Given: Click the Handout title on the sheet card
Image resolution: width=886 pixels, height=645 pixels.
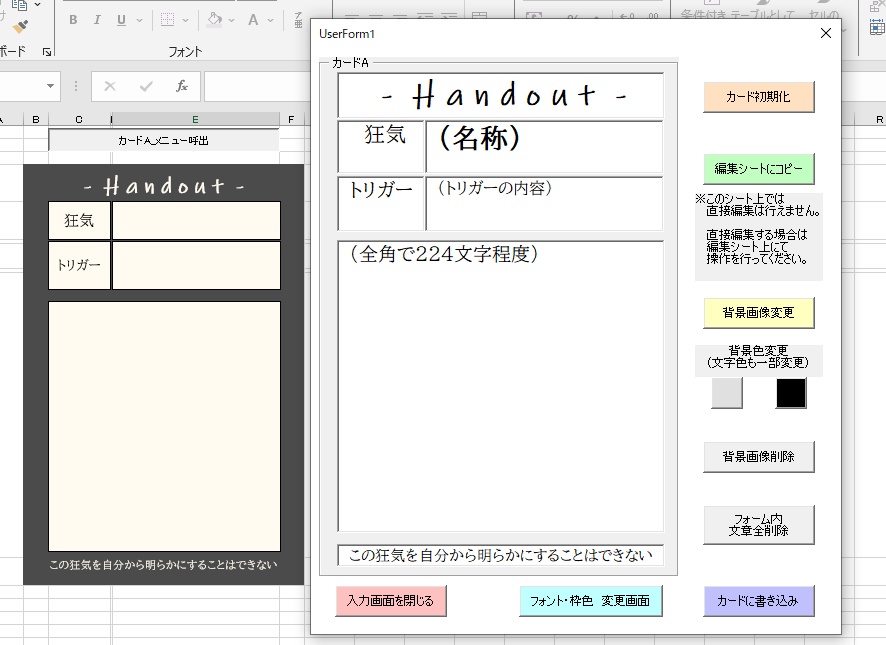Looking at the screenshot, I should tap(164, 185).
